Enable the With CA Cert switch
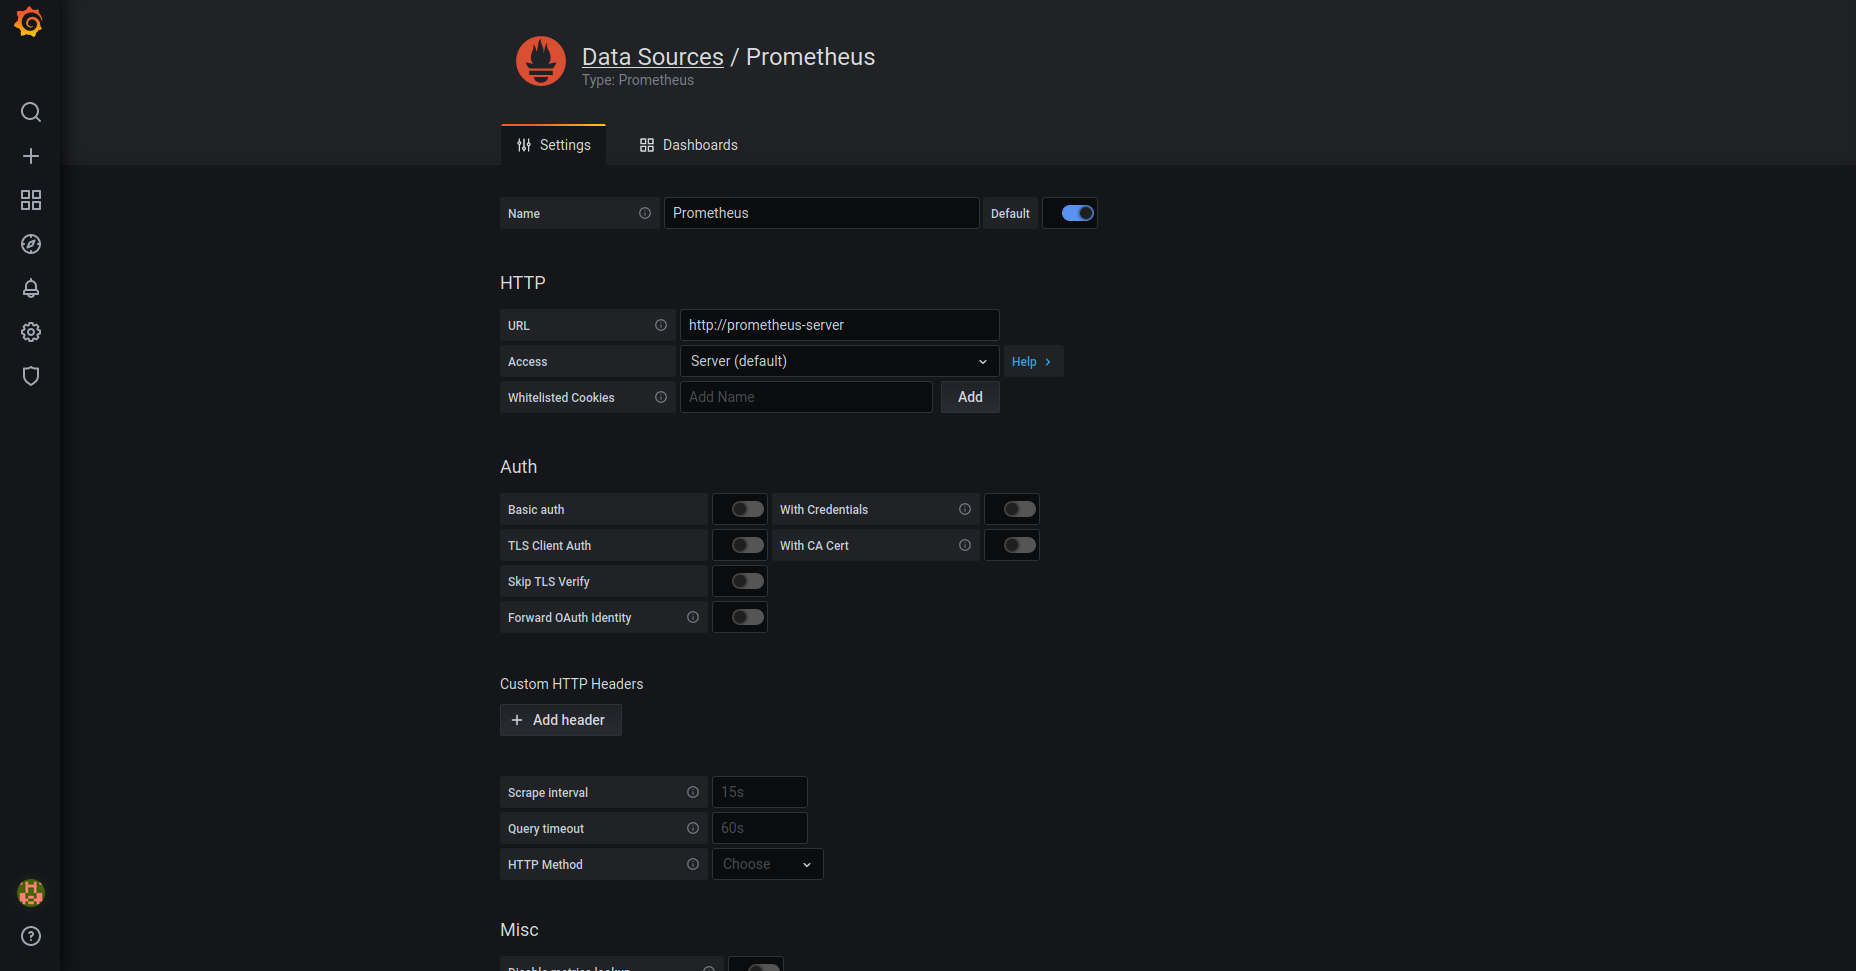 (x=1019, y=545)
